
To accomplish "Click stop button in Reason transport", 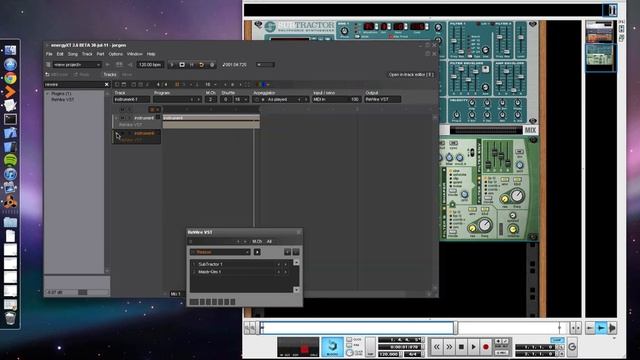I will coord(461,347).
